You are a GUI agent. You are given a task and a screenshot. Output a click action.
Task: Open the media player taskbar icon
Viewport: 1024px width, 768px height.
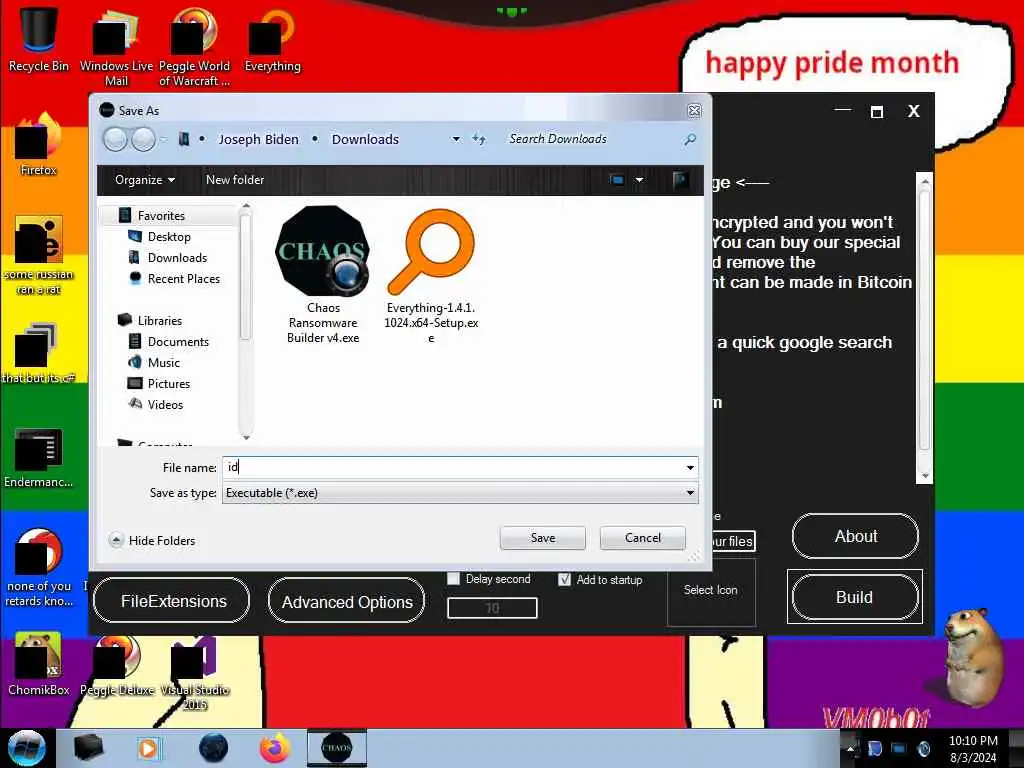coord(148,748)
